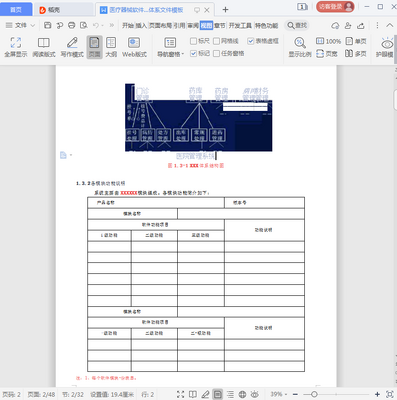
Task: Click status bar outline view icon
Action: [x=230, y=394]
